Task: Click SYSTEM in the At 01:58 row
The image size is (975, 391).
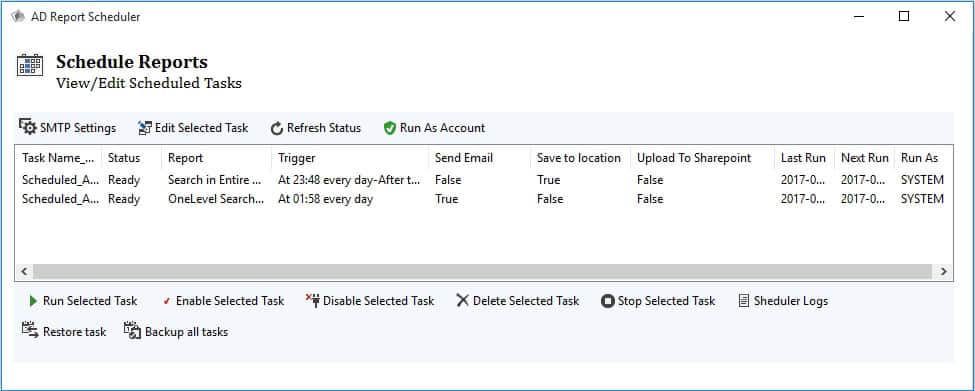Action: [x=922, y=199]
